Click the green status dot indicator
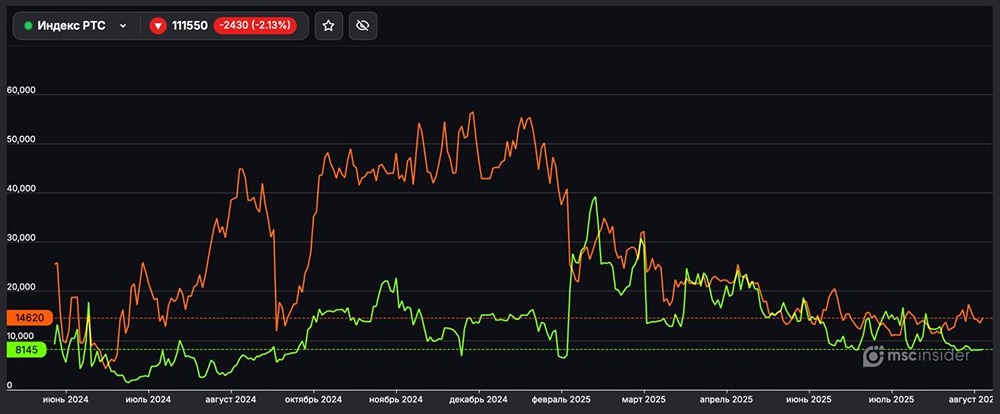Viewport: 1000px width, 414px height. click(28, 26)
